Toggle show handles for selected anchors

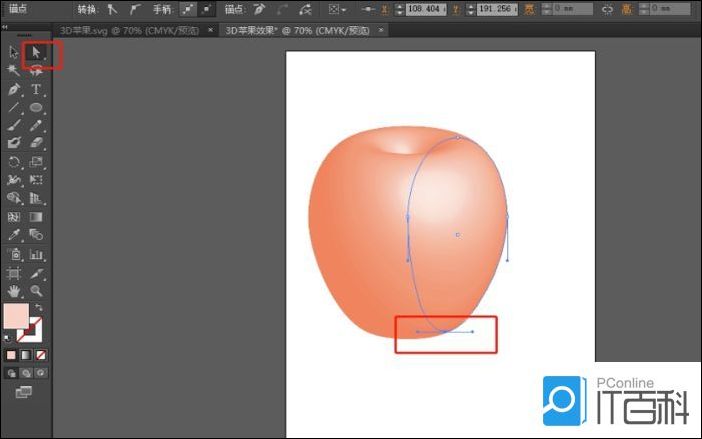pos(189,9)
